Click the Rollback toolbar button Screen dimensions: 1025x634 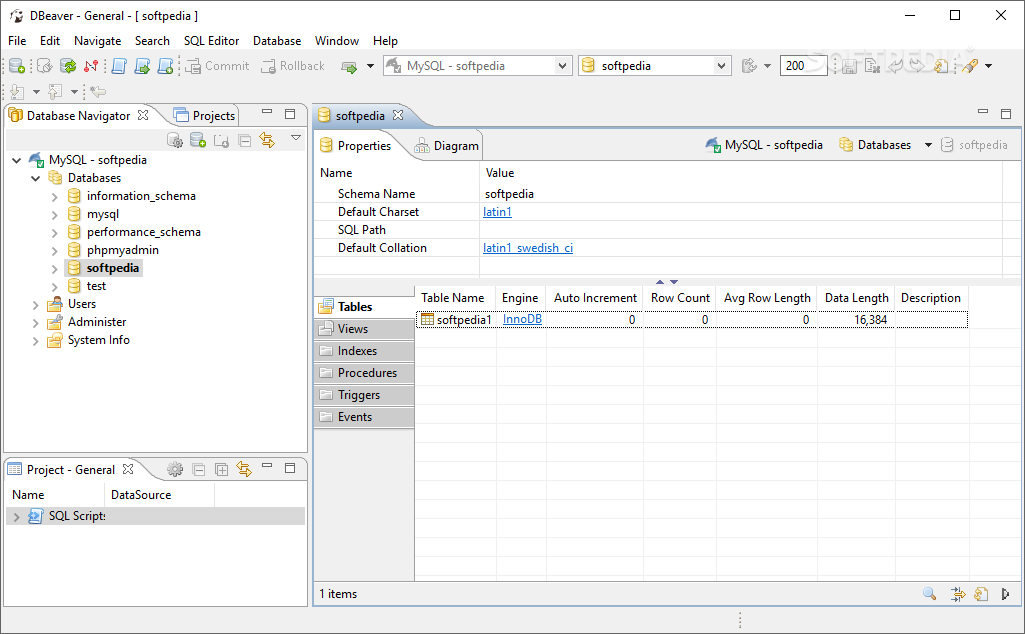(293, 66)
